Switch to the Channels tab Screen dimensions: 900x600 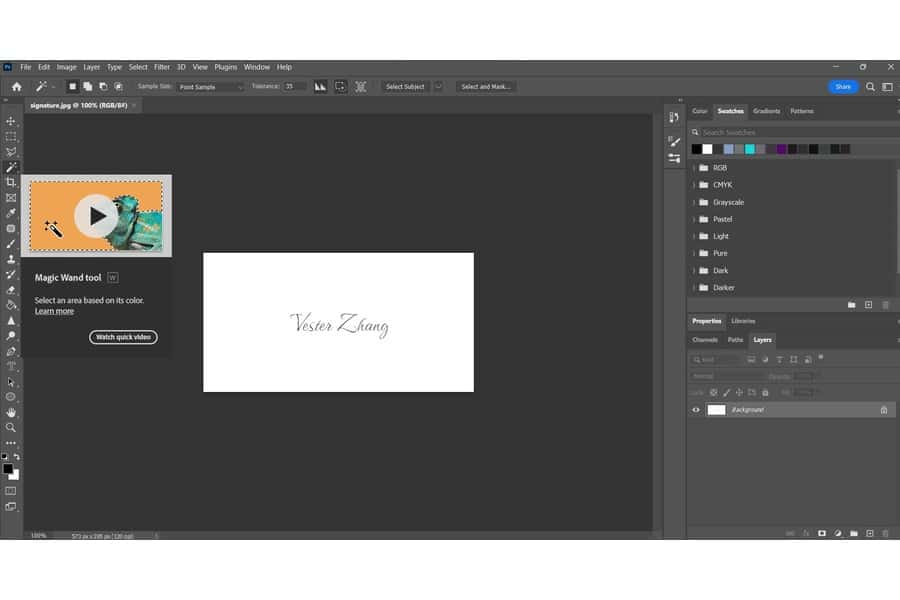(705, 340)
